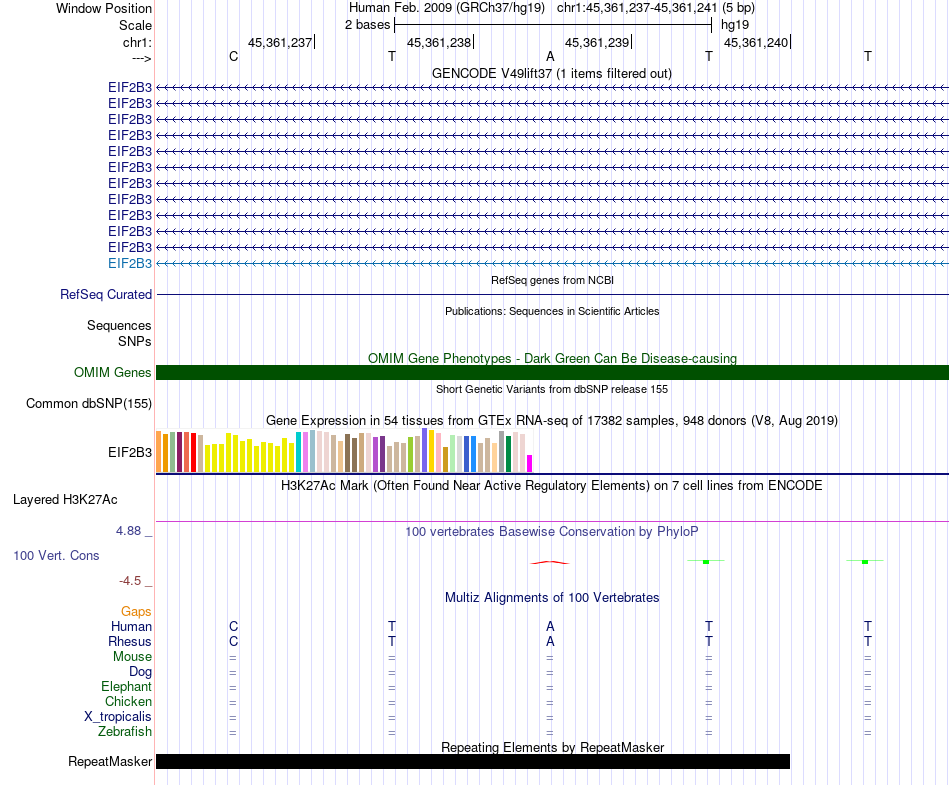This screenshot has width=950, height=785.
Task: Click the RefSeq Curated track label
Action: point(105,294)
